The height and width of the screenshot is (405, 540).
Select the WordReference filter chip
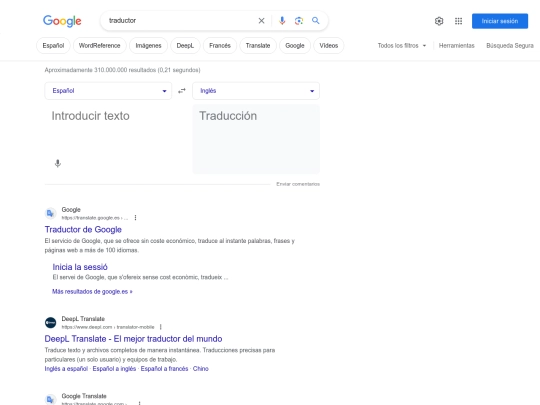pyautogui.click(x=100, y=45)
